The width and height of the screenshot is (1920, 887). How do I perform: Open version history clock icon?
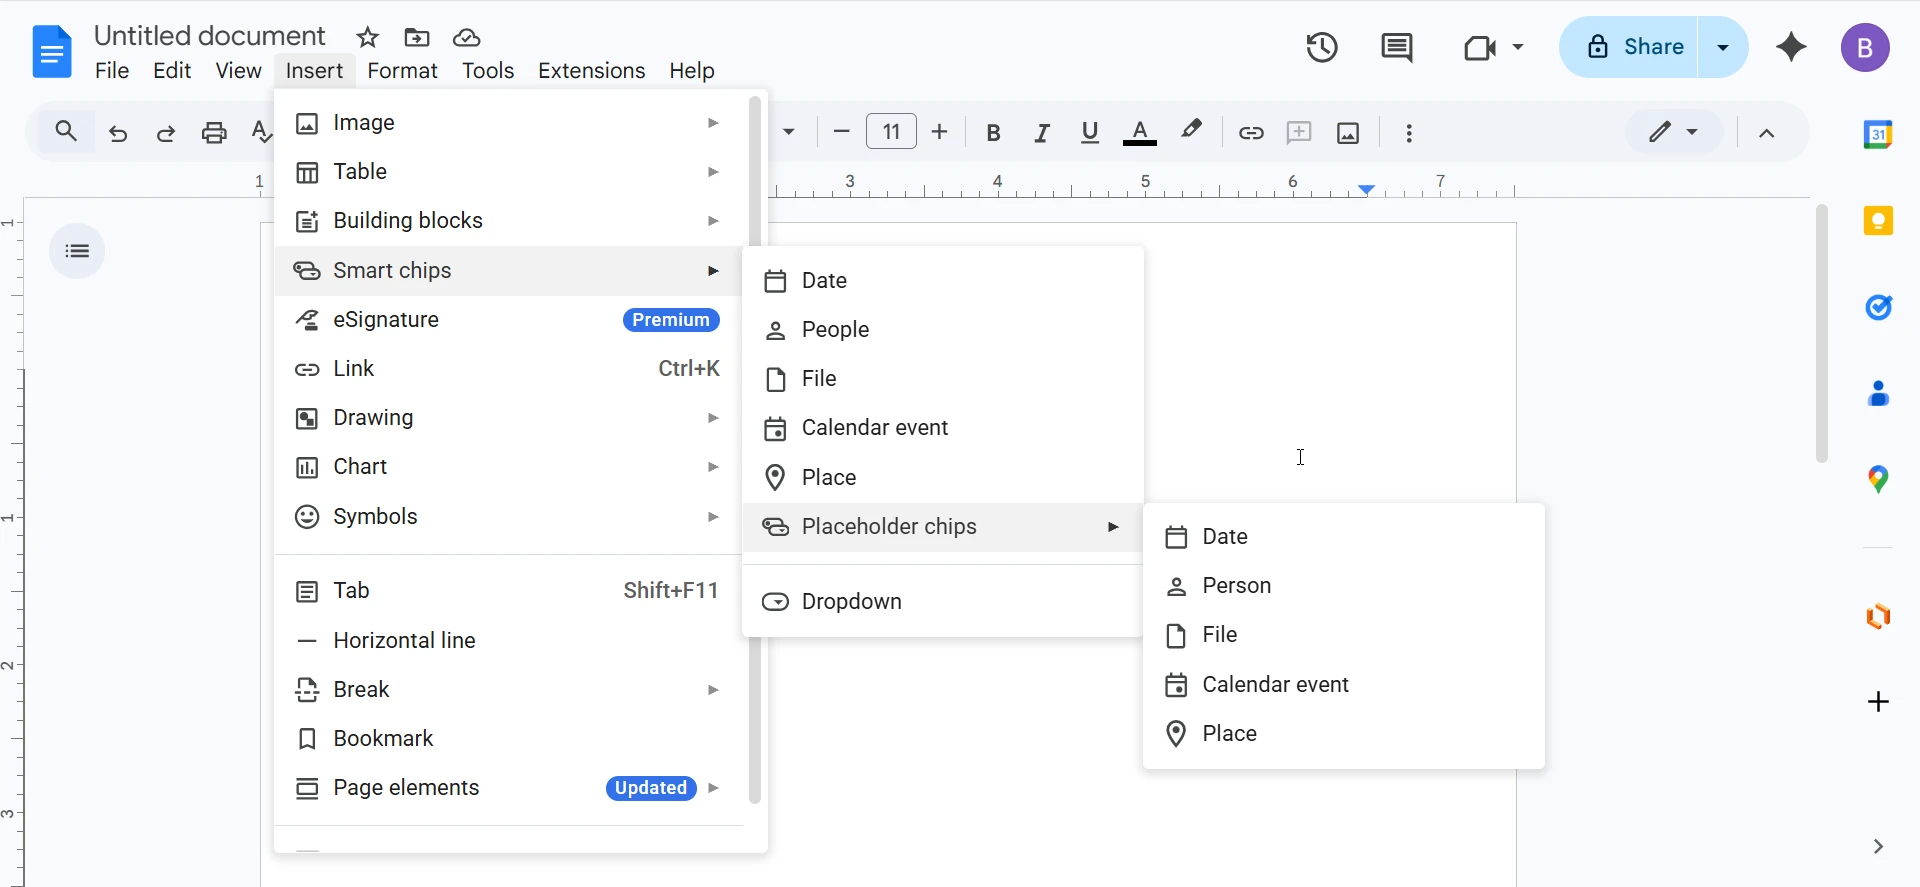(x=1322, y=47)
